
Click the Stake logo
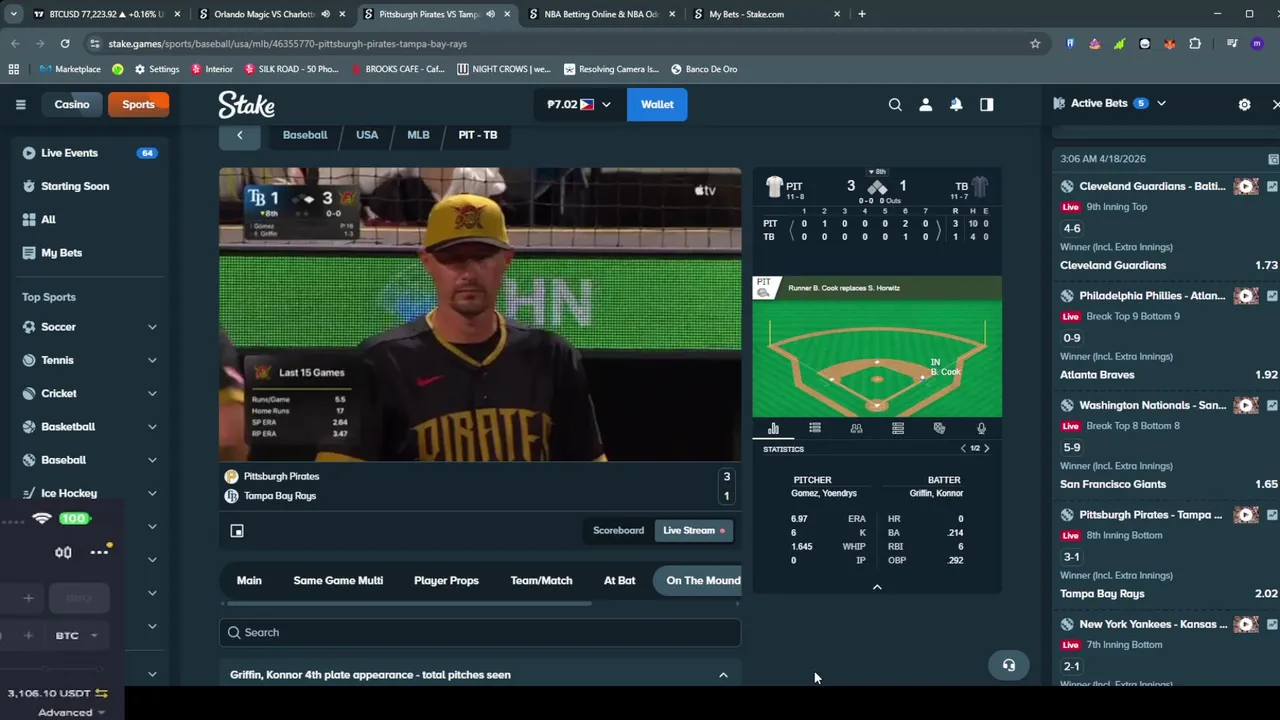(x=246, y=104)
